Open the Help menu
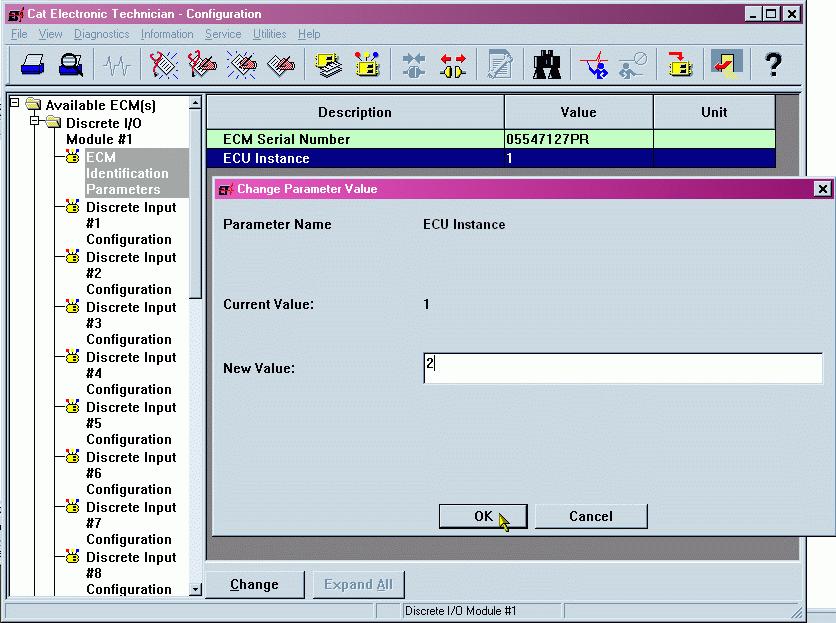 (x=309, y=34)
